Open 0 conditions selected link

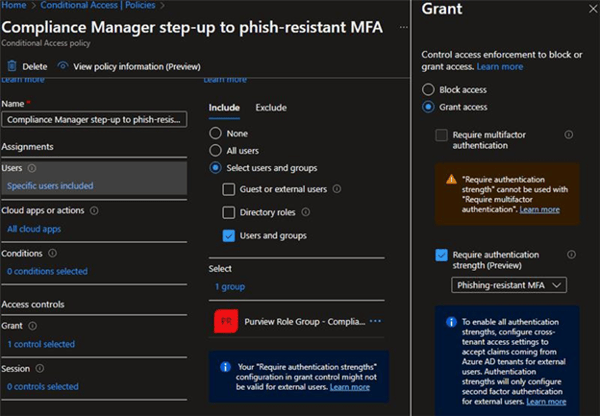[47, 271]
